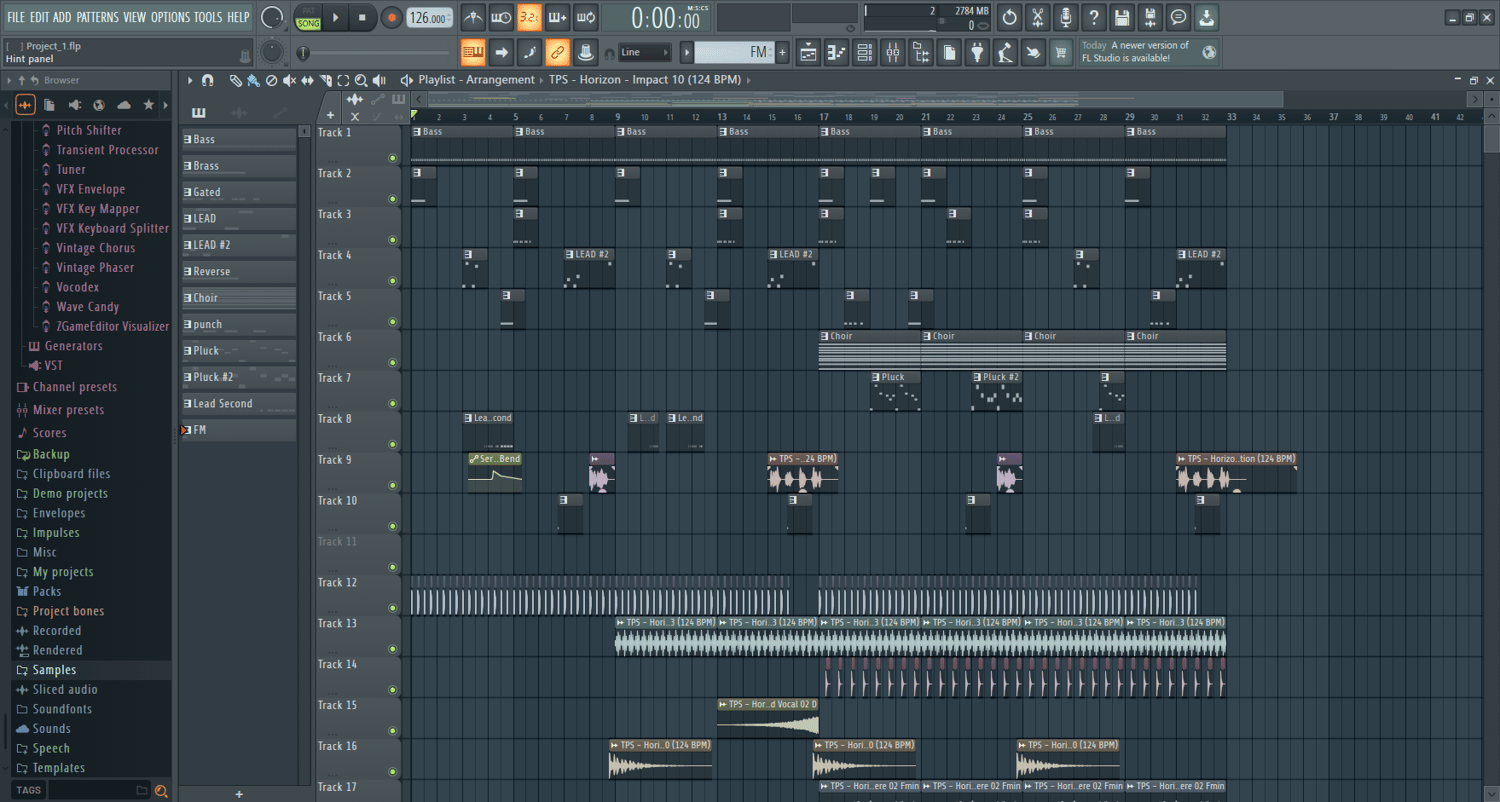Select the Choir pattern in picker
1500x802 pixels.
[x=239, y=298]
